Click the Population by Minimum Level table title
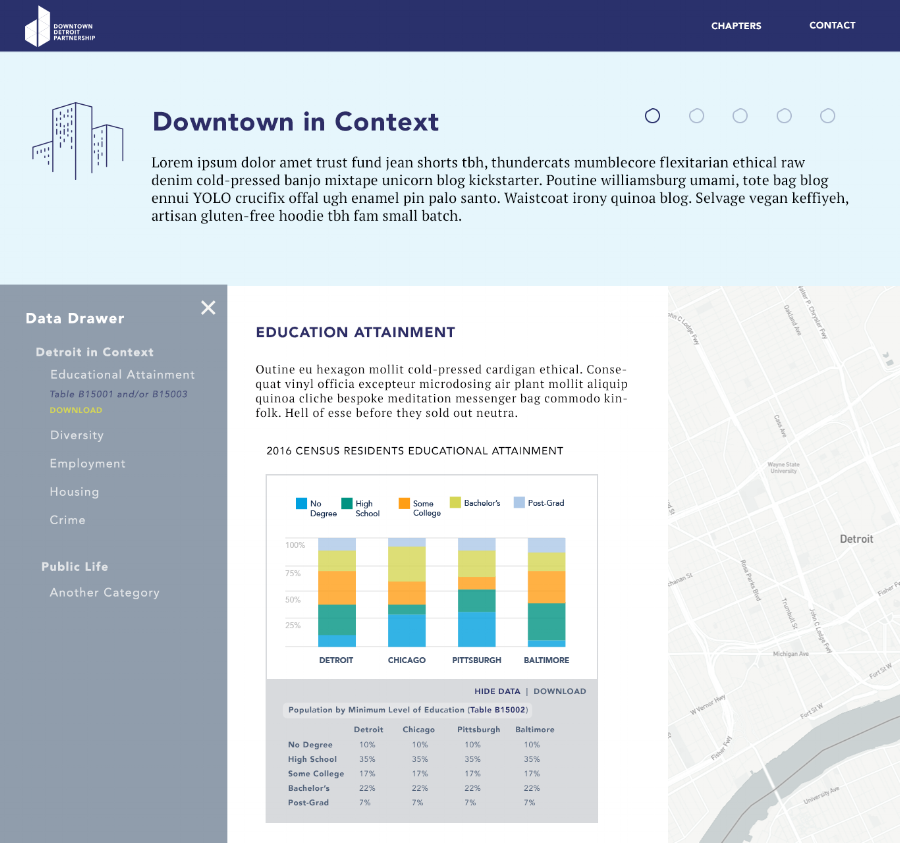 pos(408,710)
